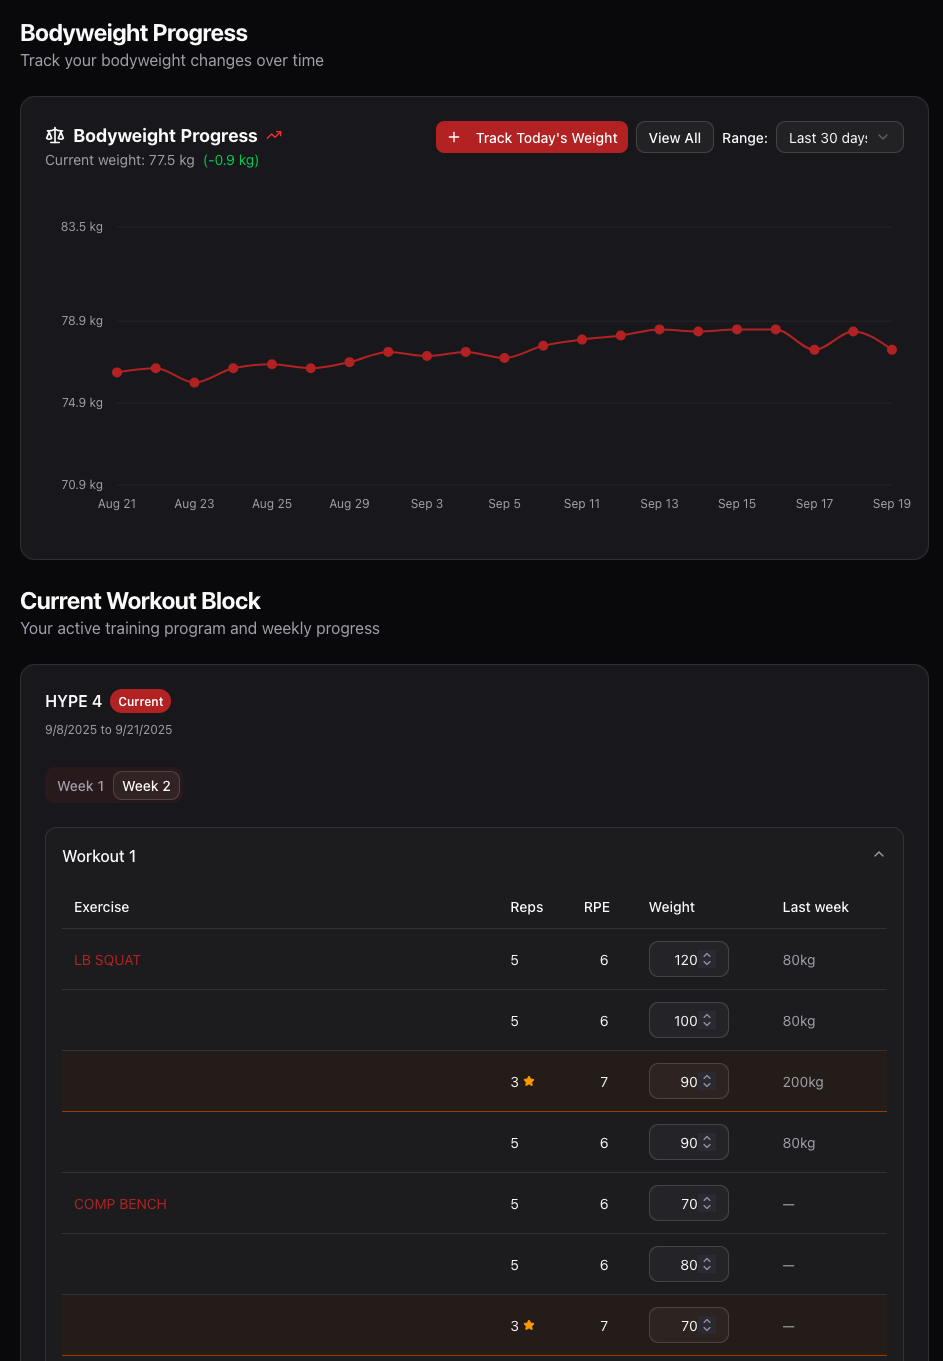
Task: Collapse the Workout 1 section
Action: [x=879, y=854]
